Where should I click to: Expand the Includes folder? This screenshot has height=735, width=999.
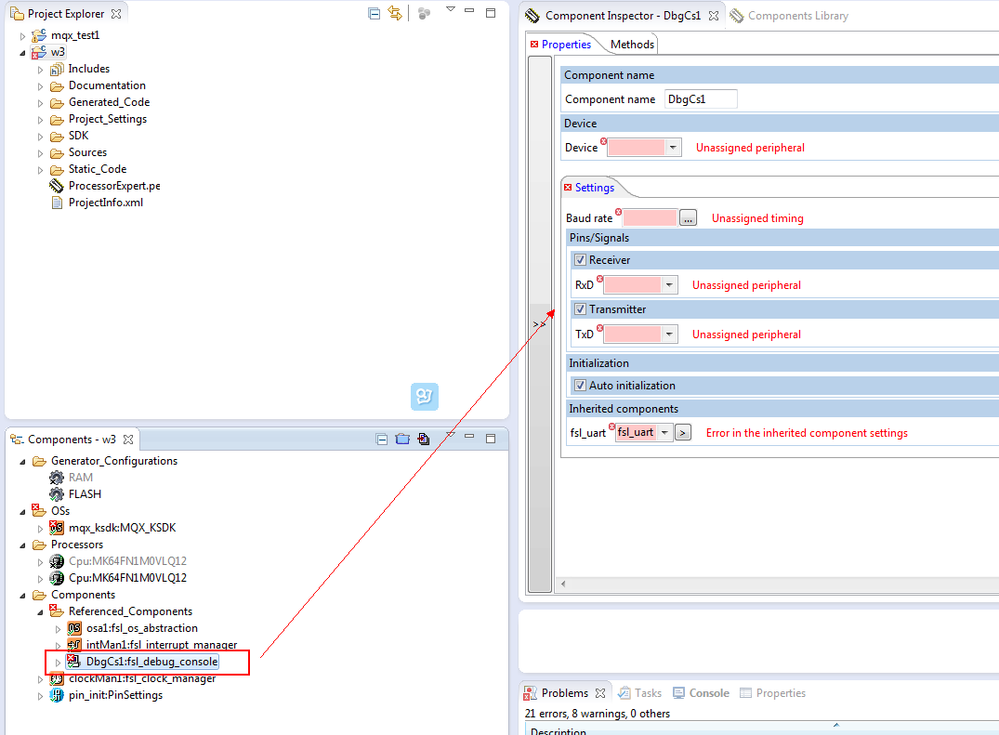pos(40,69)
